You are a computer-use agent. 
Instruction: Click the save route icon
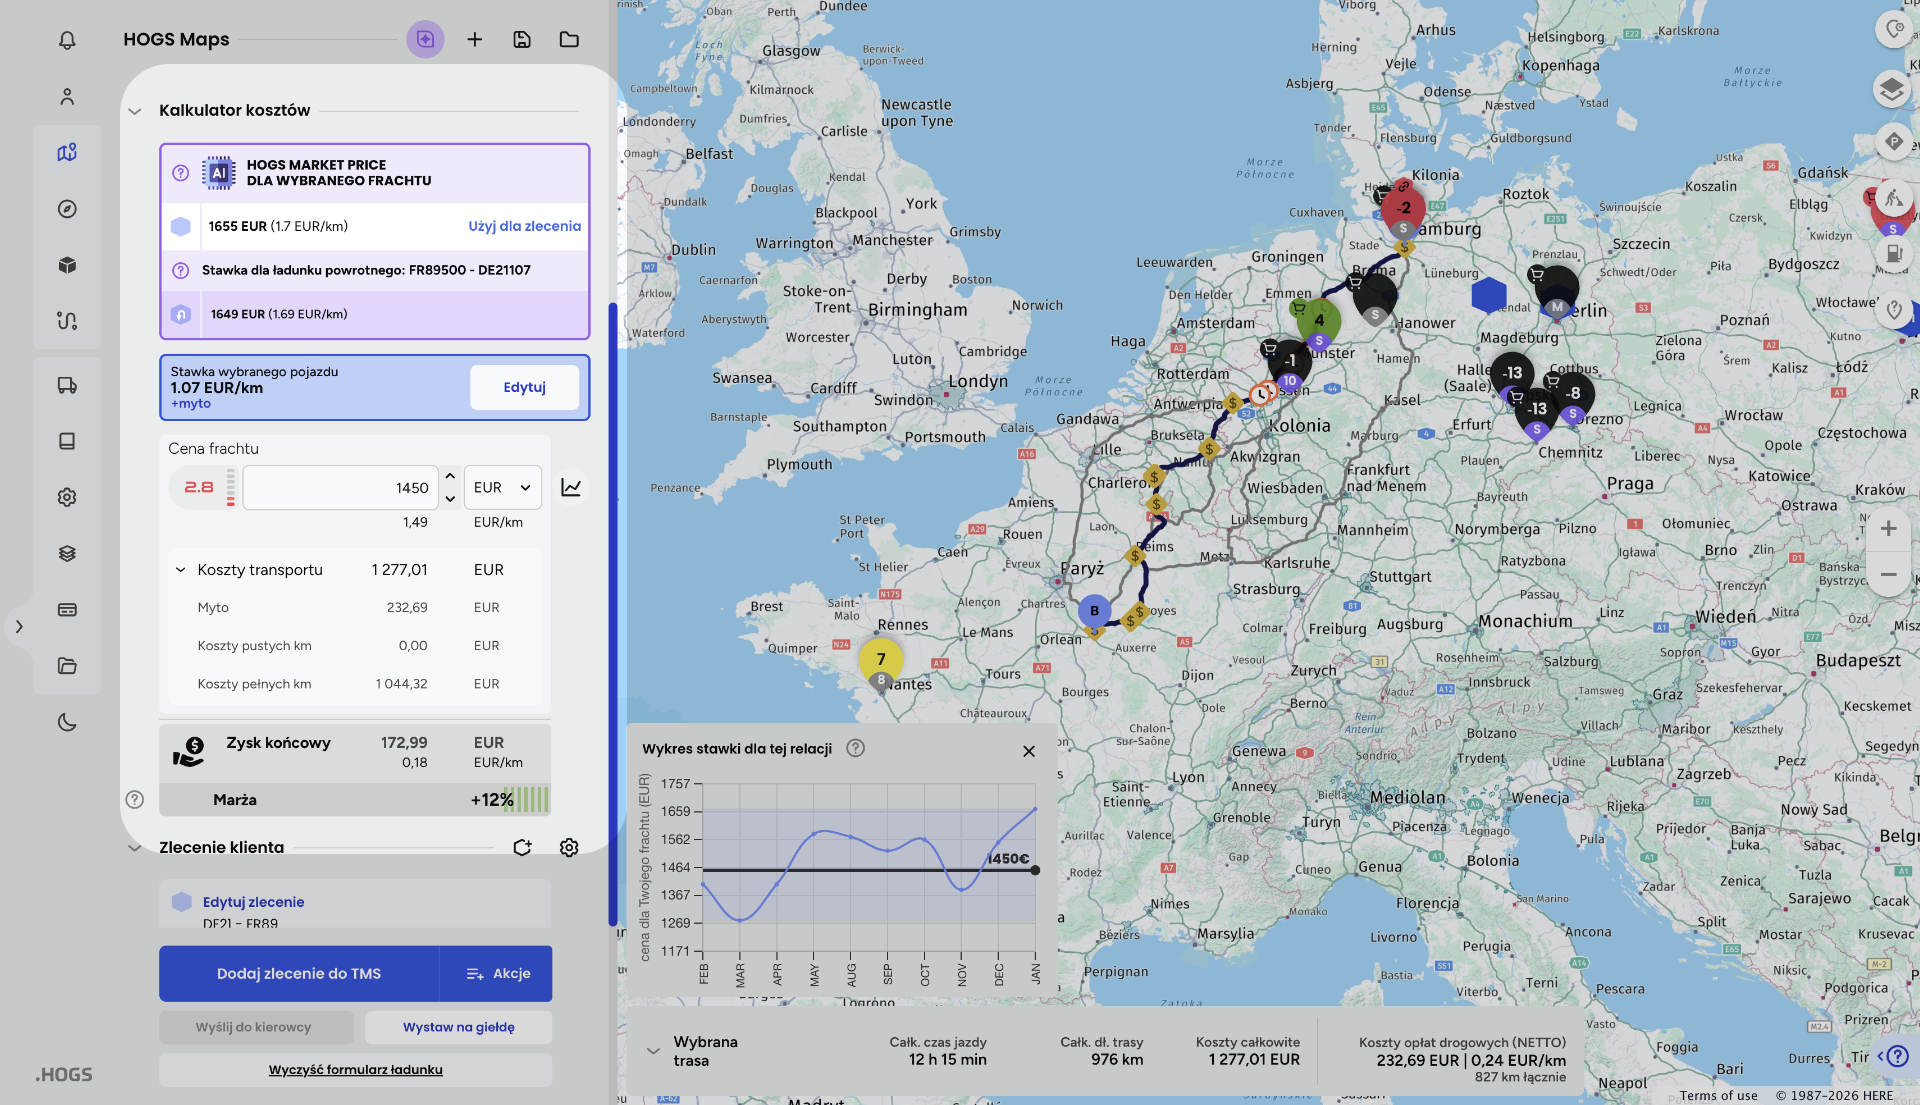[x=522, y=40]
